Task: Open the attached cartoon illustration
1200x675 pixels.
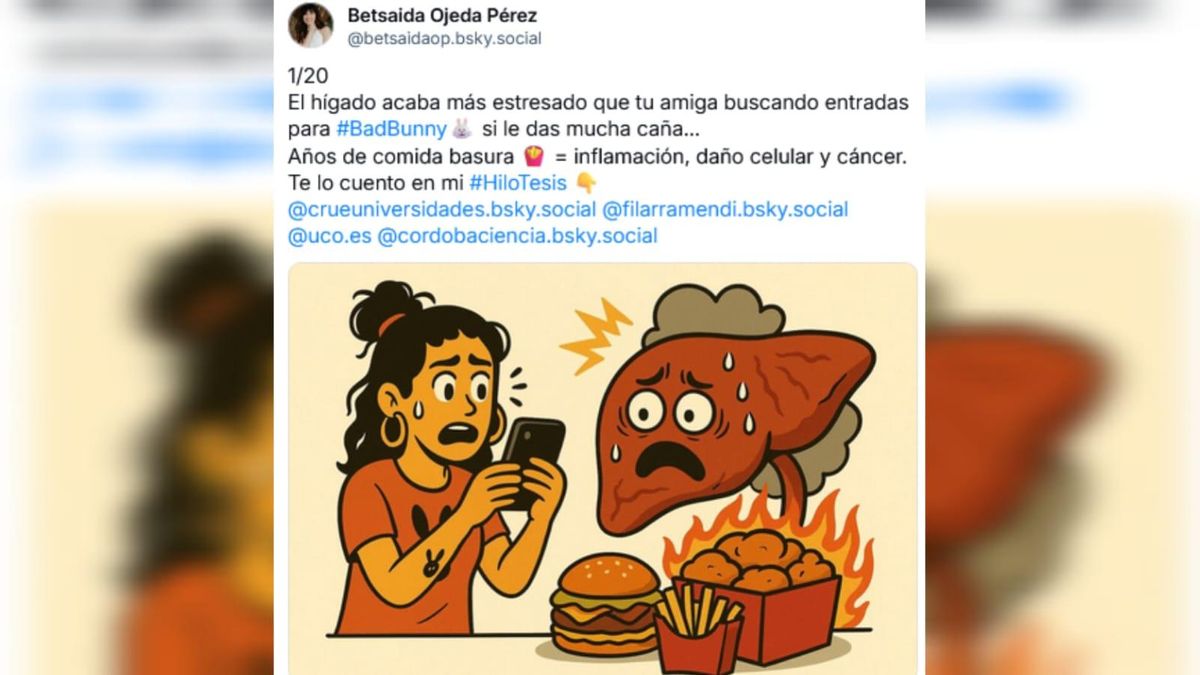Action: [x=603, y=468]
